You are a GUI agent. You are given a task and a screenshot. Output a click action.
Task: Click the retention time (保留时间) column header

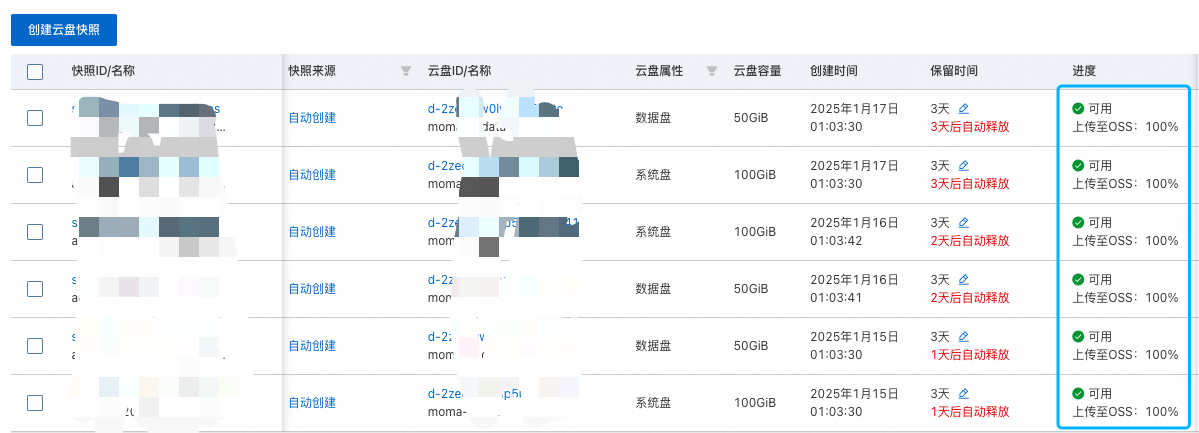(x=953, y=71)
